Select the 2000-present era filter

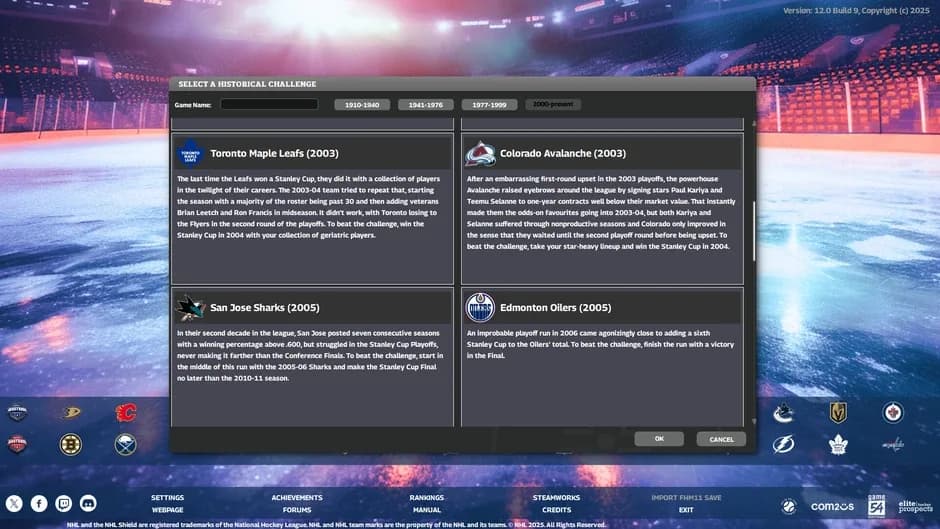[553, 104]
